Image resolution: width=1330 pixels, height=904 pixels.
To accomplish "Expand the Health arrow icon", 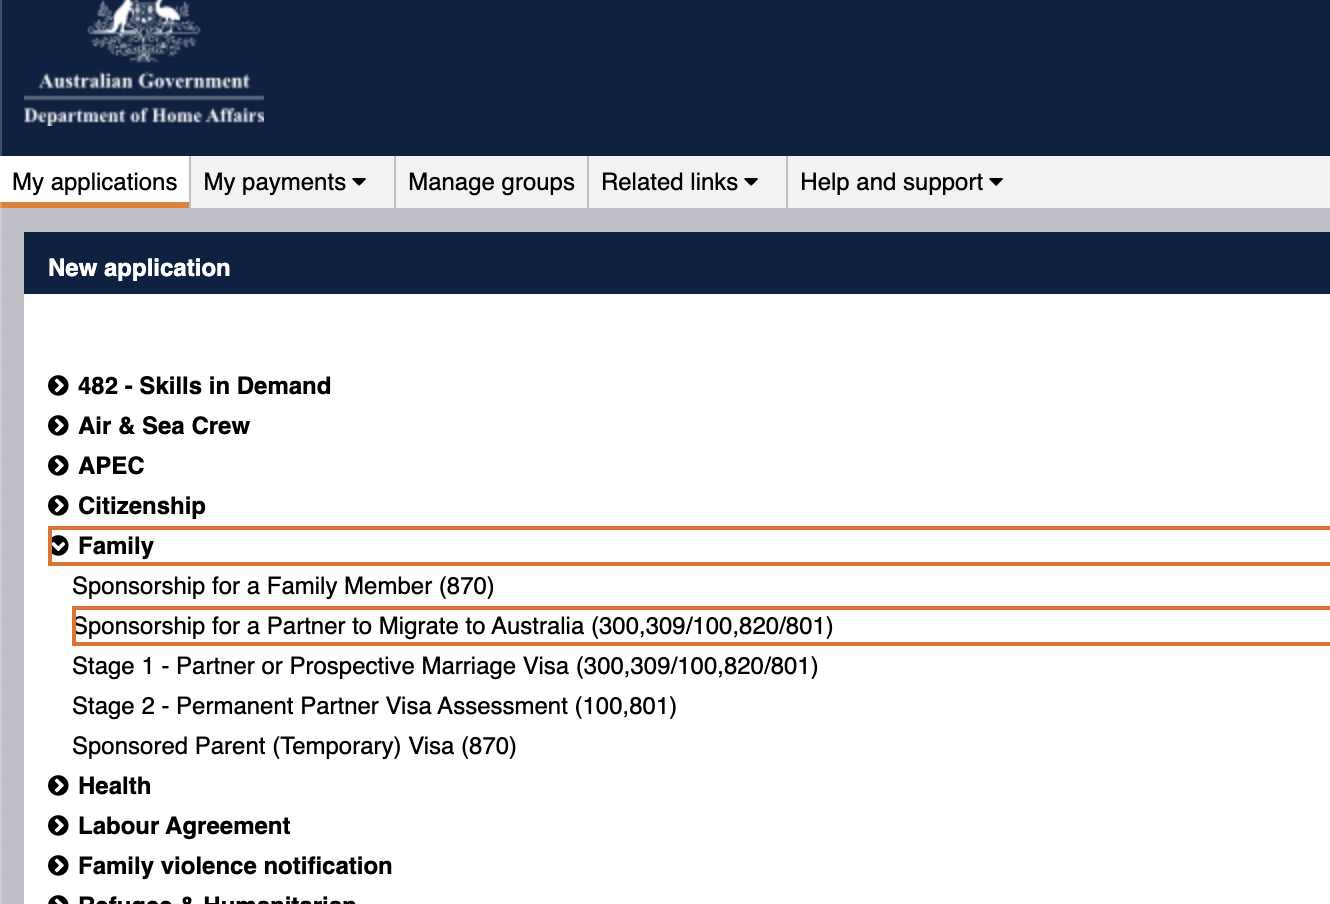I will [58, 785].
